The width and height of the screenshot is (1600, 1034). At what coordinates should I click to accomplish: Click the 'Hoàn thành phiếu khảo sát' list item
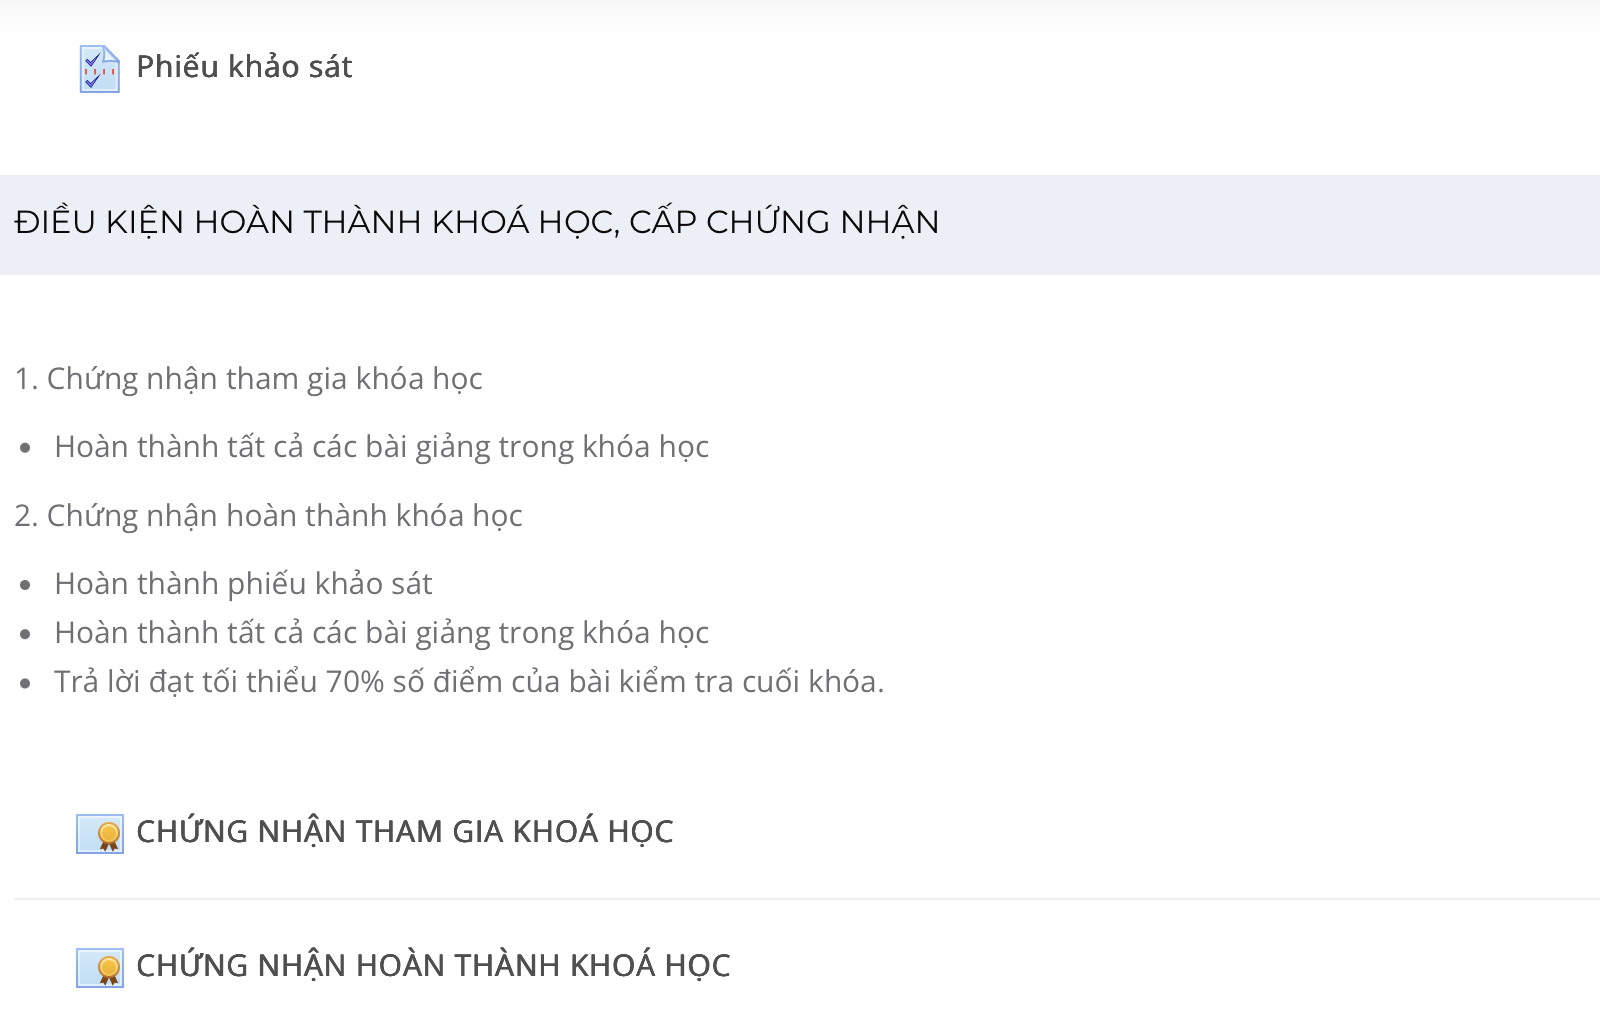[x=243, y=584]
